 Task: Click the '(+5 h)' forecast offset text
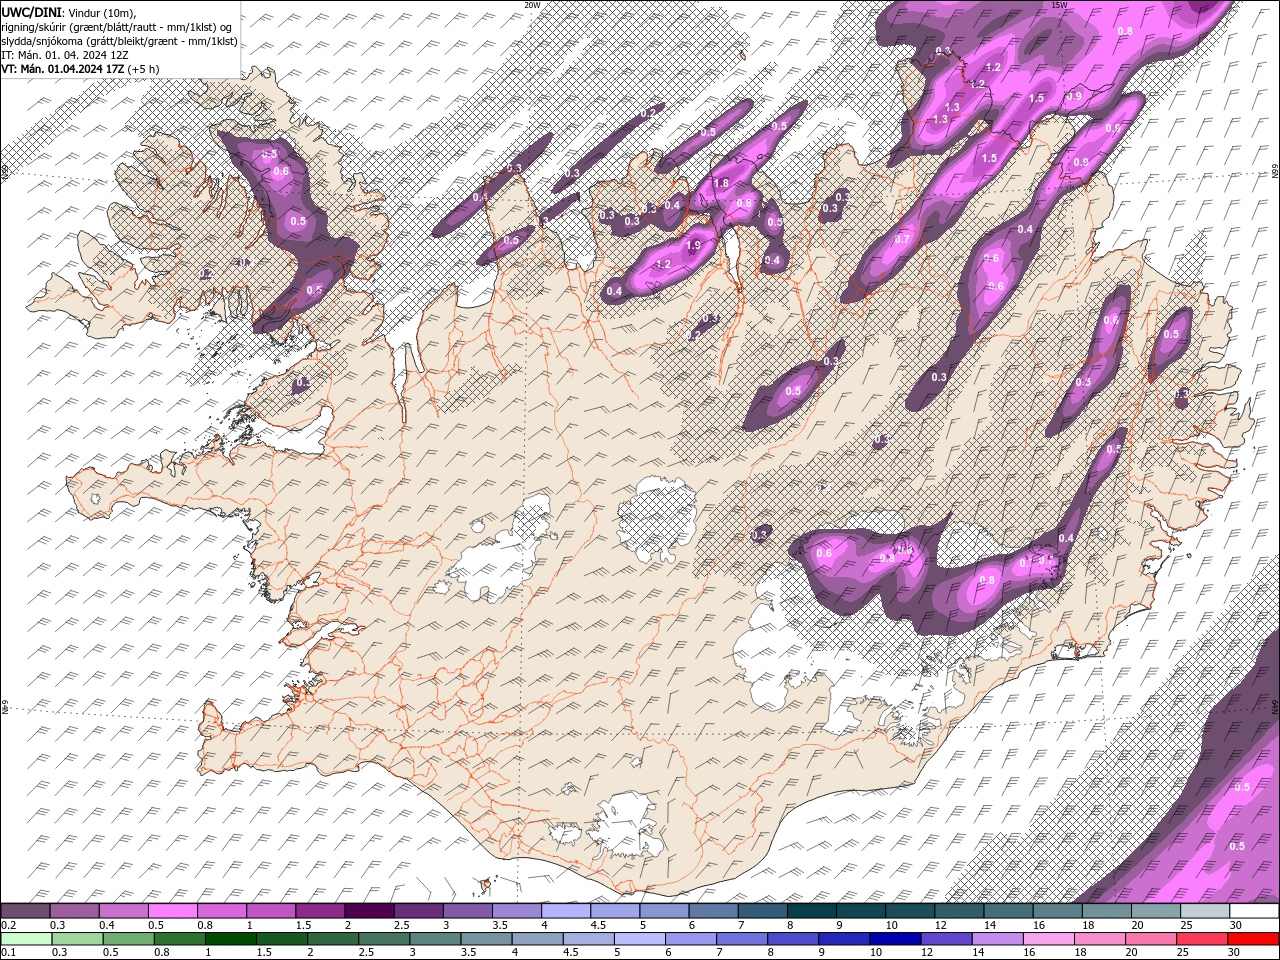click(x=143, y=68)
